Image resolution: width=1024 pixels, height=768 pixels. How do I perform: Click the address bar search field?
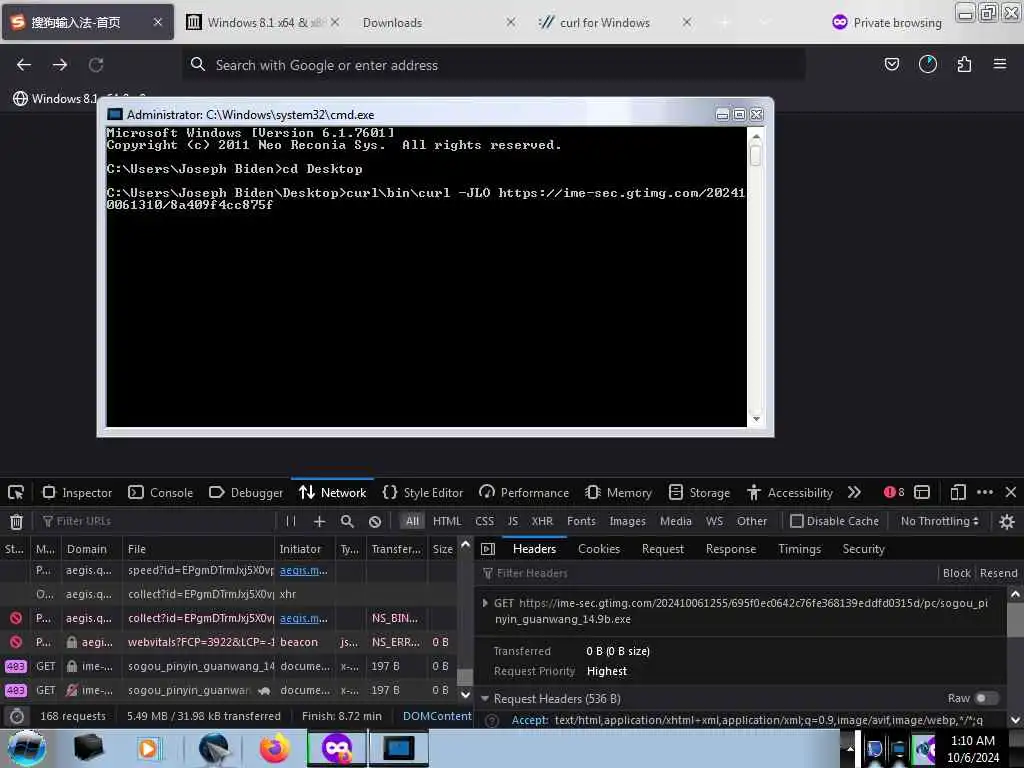tap(493, 65)
